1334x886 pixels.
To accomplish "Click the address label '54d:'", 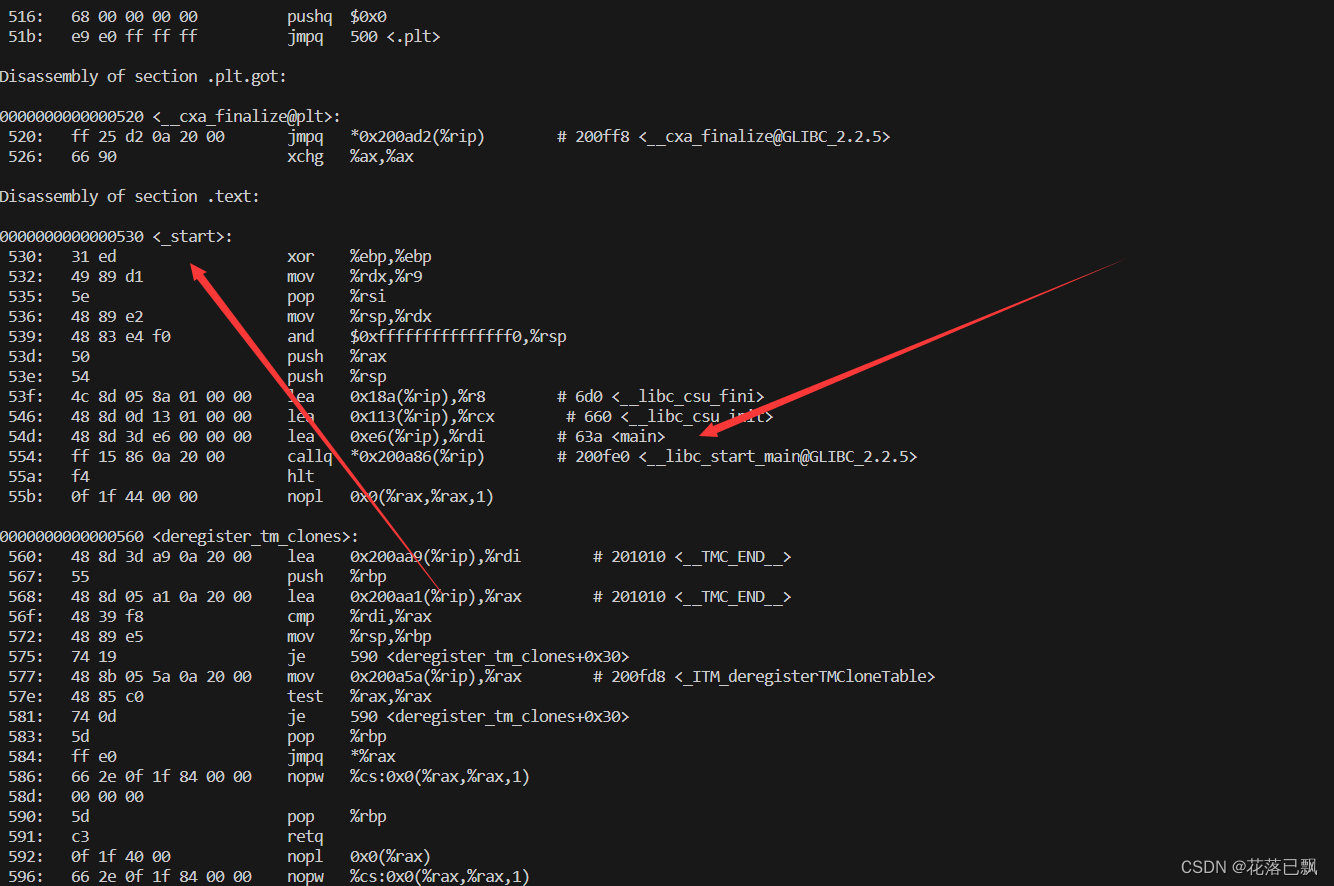I will pyautogui.click(x=25, y=437).
